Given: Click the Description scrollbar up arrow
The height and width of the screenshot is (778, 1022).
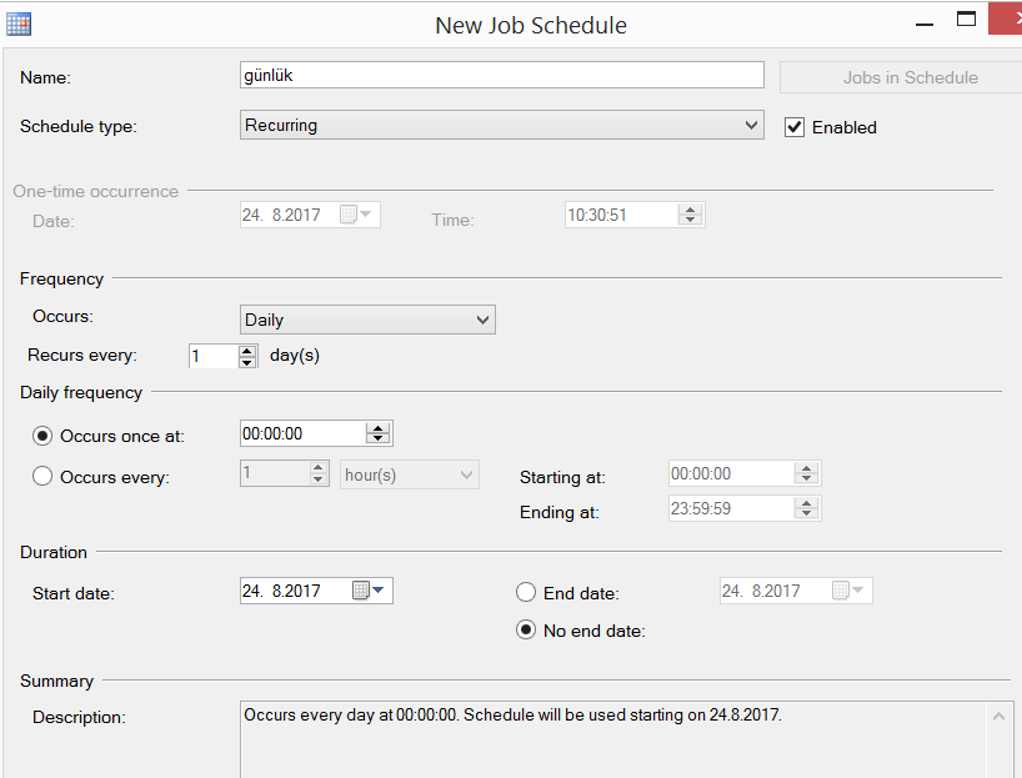Looking at the screenshot, I should [x=999, y=717].
